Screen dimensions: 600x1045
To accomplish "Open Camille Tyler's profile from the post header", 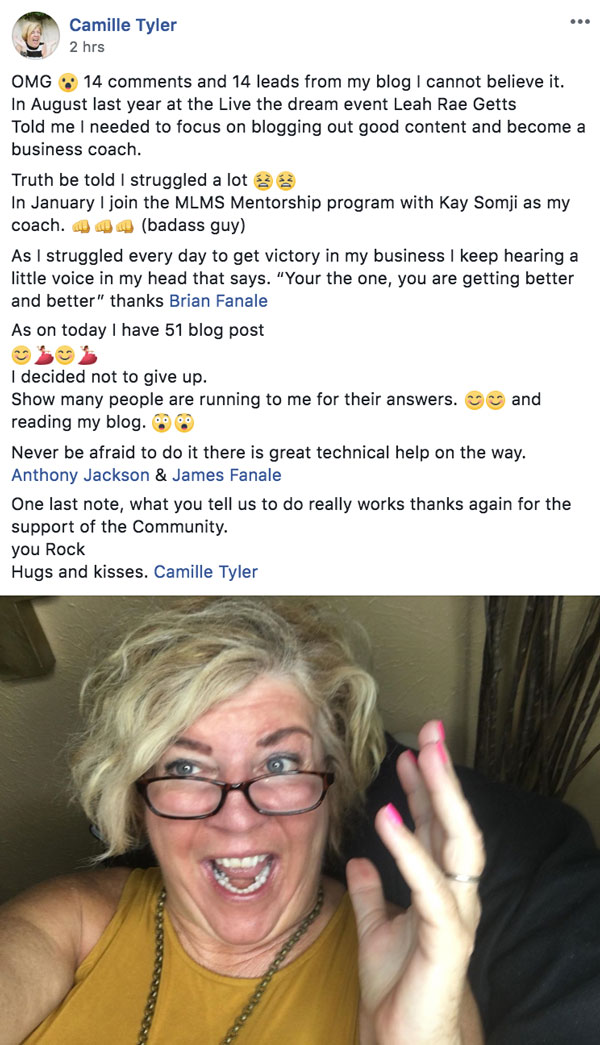I will pos(123,25).
